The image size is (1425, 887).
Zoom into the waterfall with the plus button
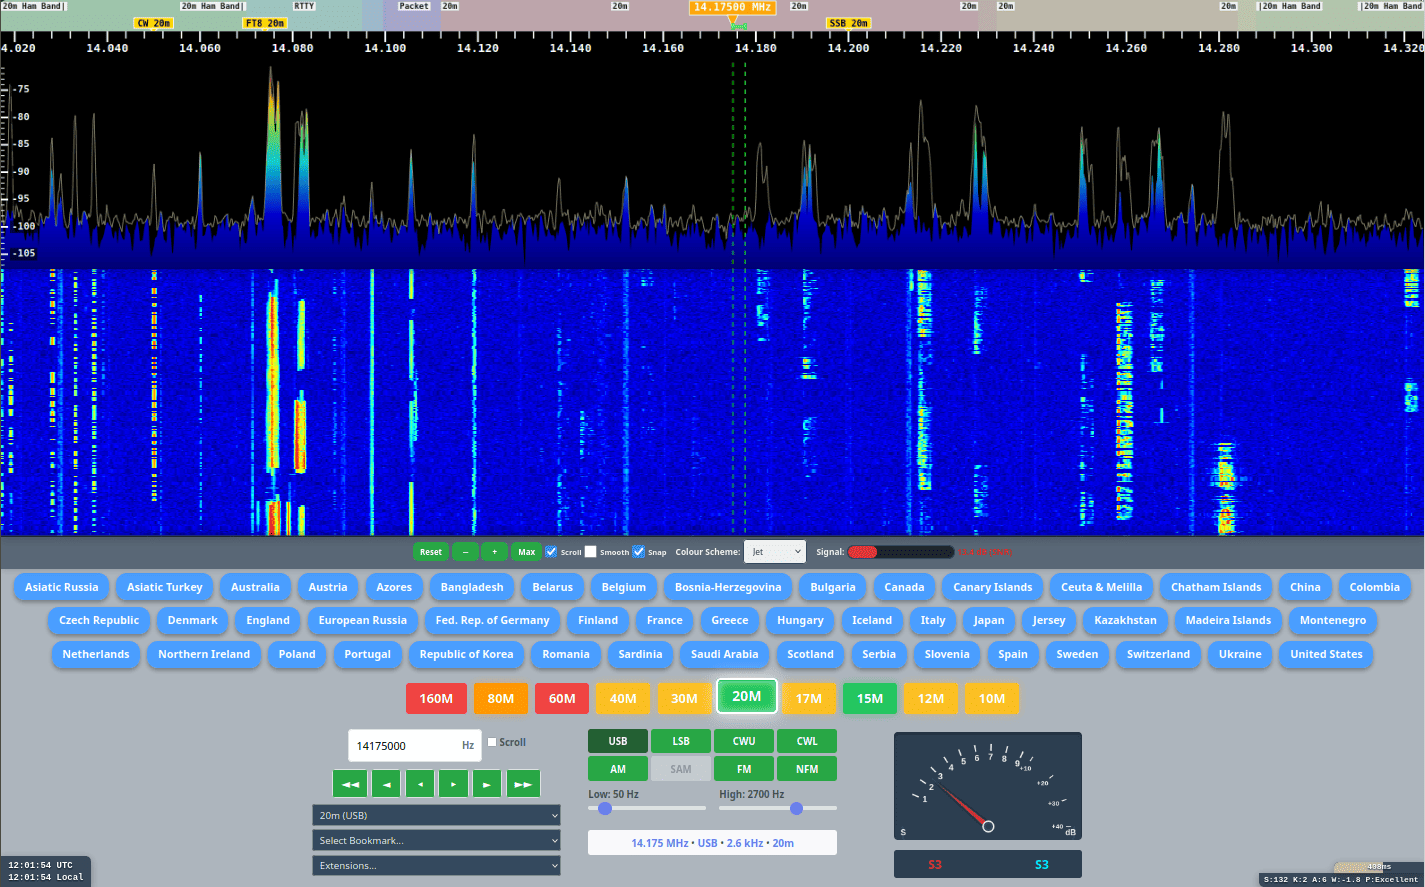[x=494, y=551]
